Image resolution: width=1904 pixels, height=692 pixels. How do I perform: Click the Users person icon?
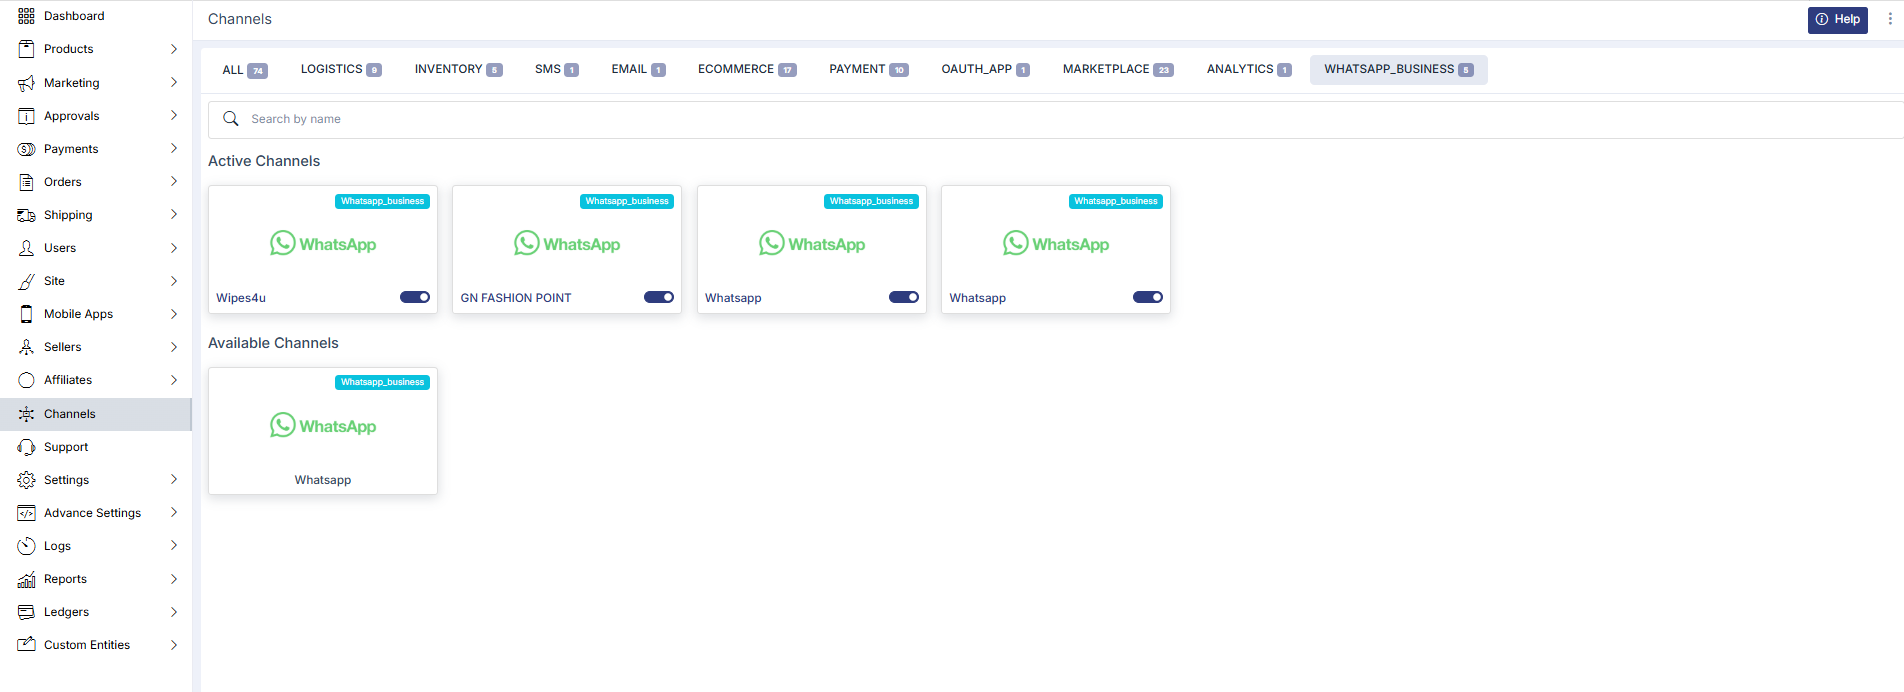[26, 248]
